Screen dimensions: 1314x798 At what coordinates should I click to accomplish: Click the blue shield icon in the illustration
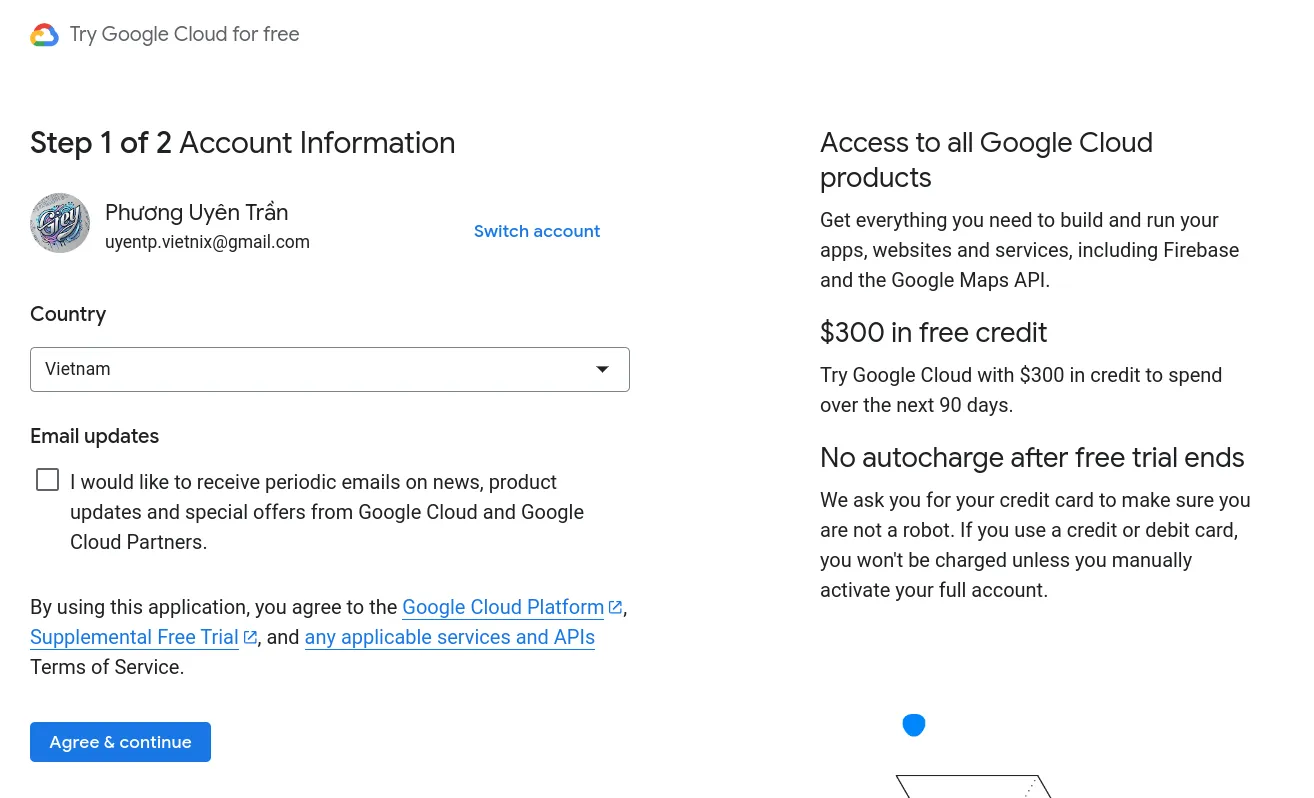click(x=914, y=725)
